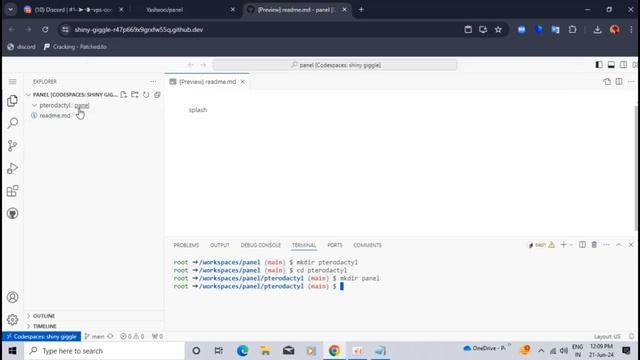This screenshot has width=640, height=360.
Task: Toggle the bottom panel layout
Action: point(611,65)
